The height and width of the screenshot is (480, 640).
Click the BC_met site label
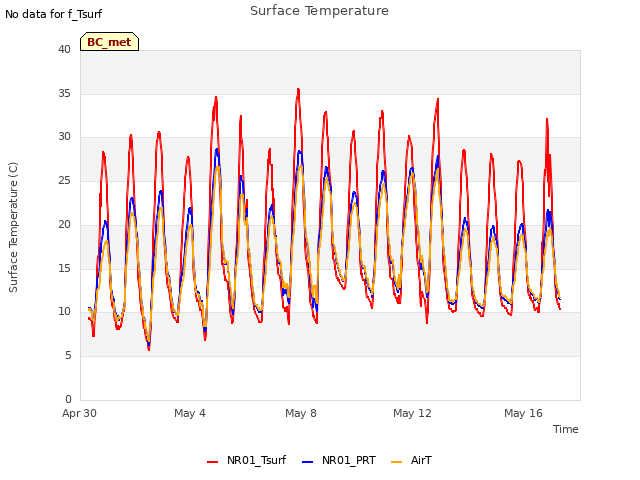click(x=109, y=42)
